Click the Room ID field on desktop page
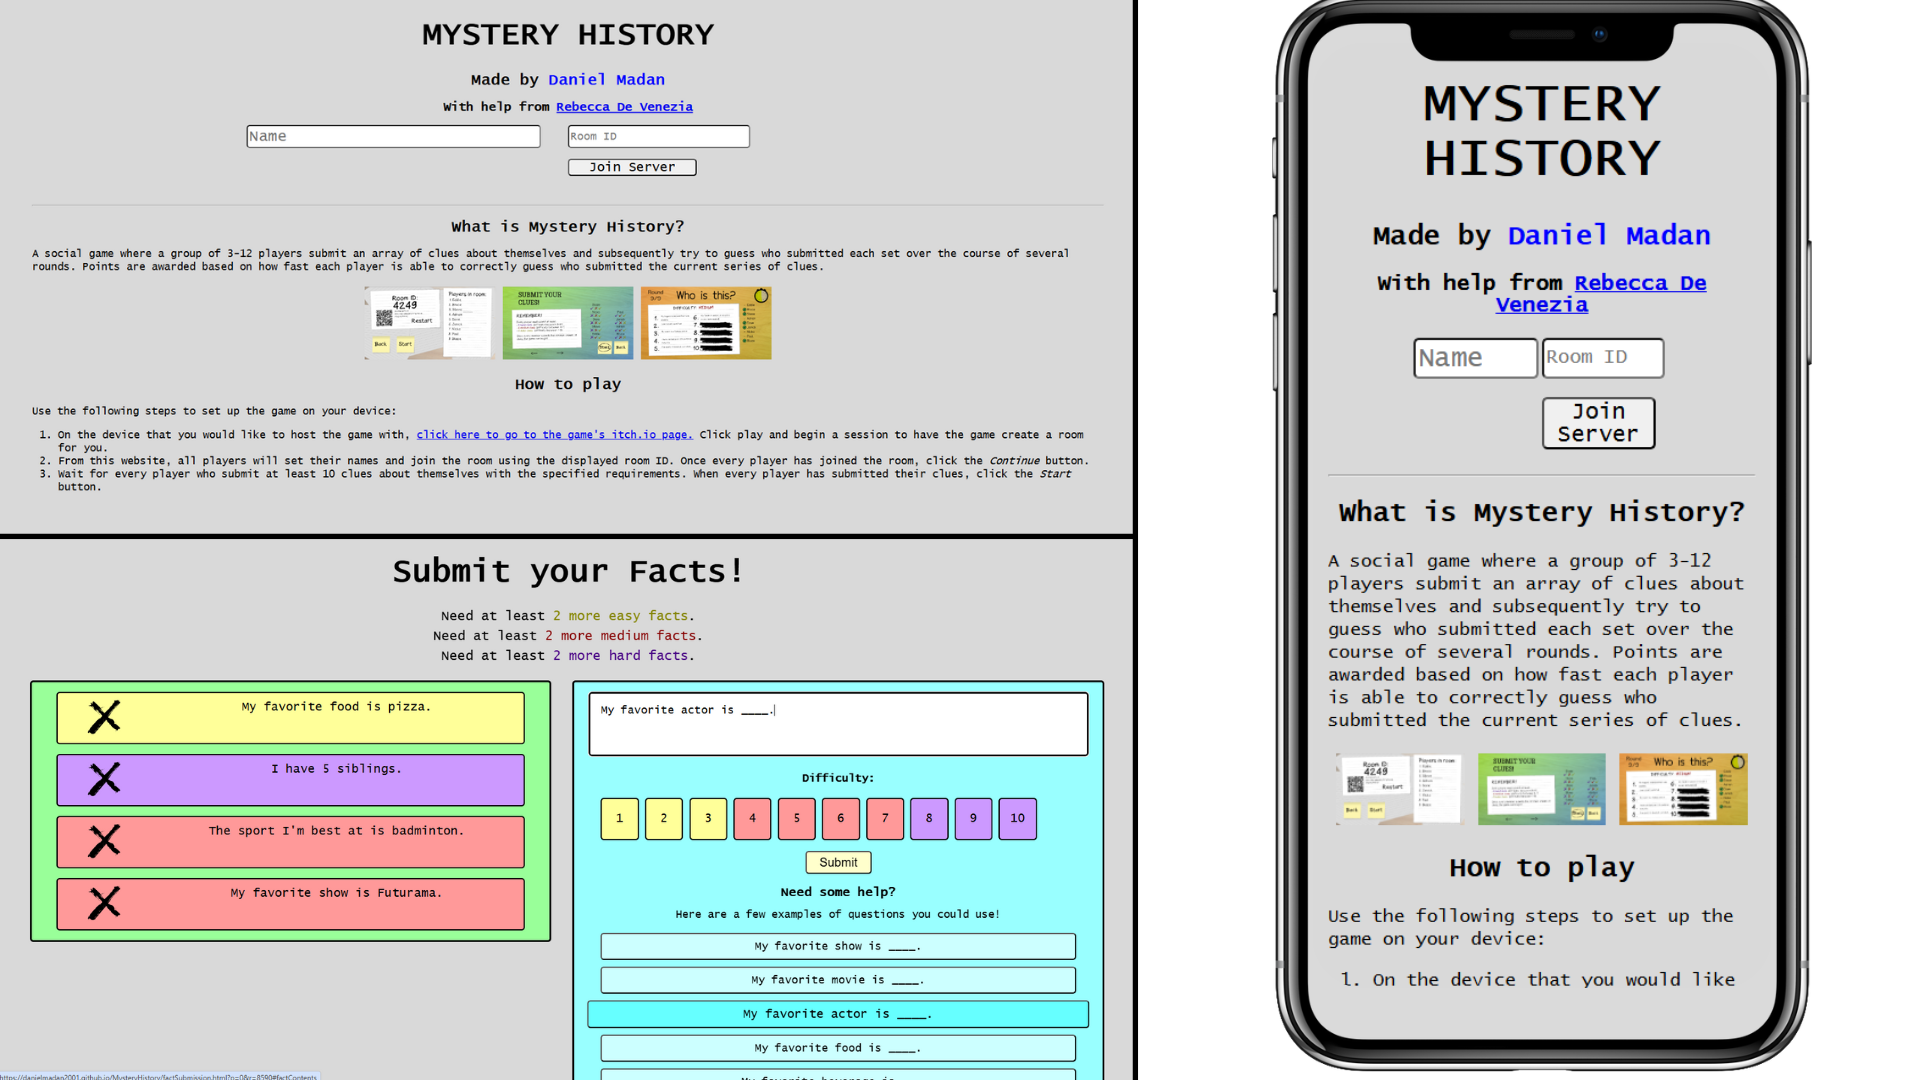Screen dimensions: 1920x1080 (658, 136)
